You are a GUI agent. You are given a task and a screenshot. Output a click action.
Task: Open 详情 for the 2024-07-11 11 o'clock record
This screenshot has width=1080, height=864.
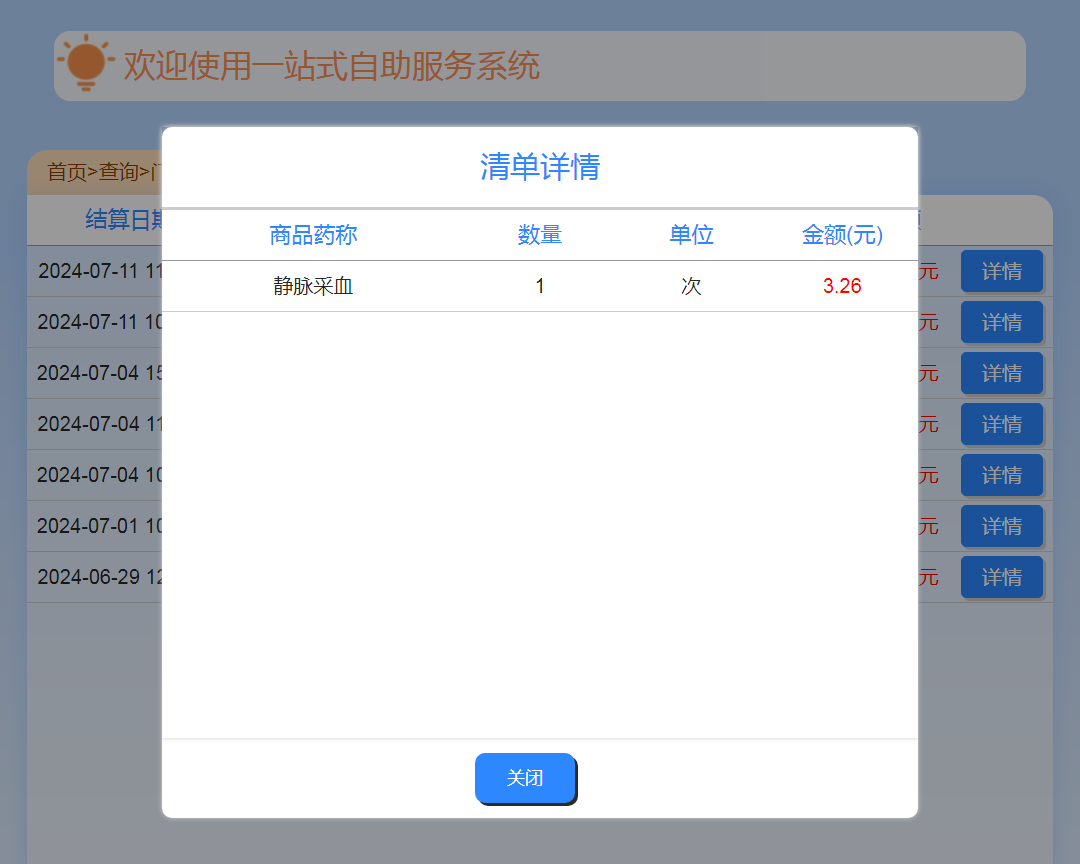(x=1001, y=271)
